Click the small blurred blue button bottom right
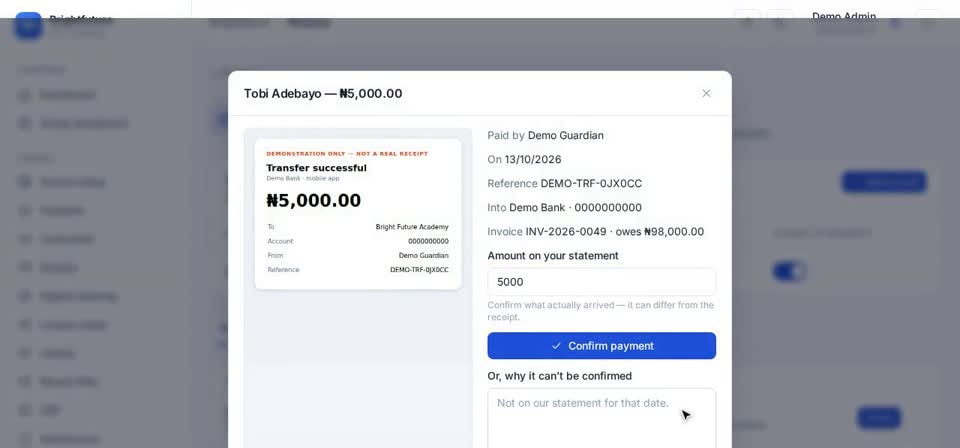Viewport: 960px width, 448px height. (879, 418)
